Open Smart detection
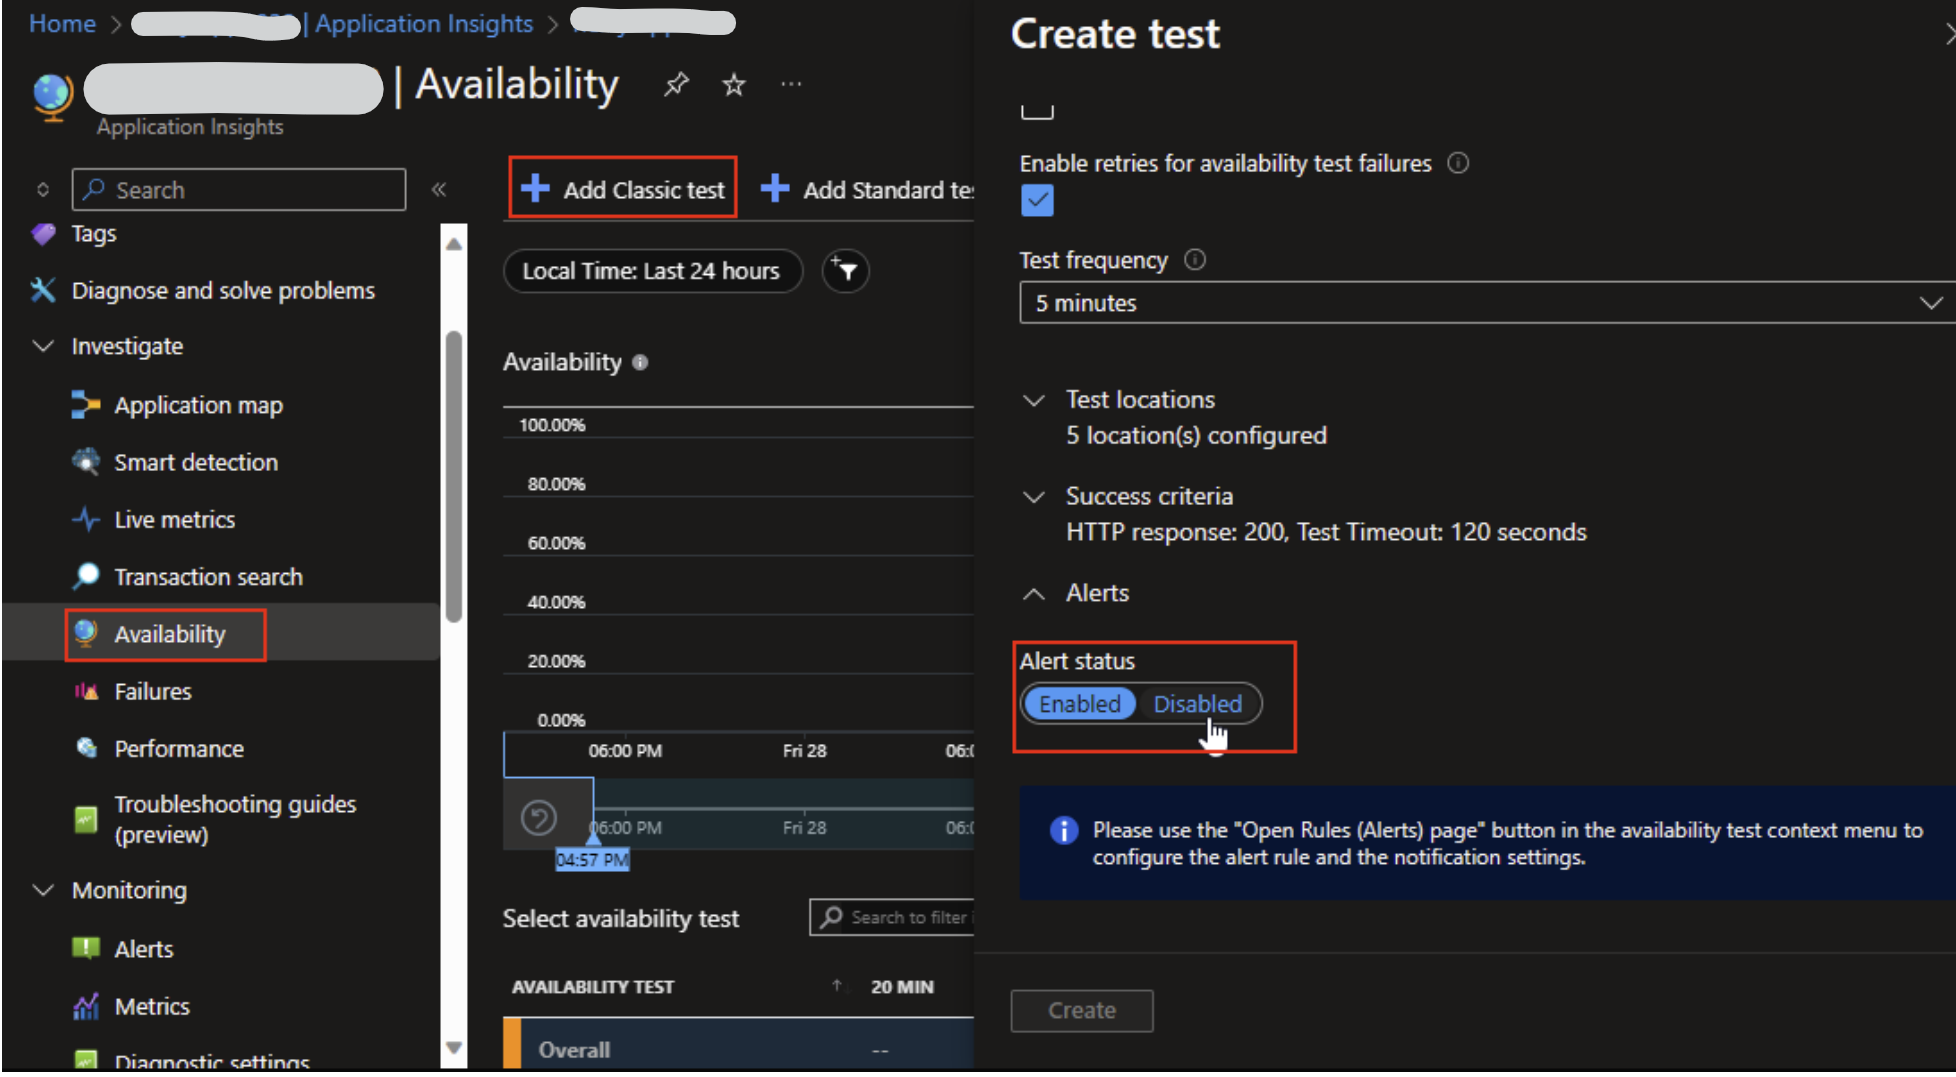Screen dimensions: 1956x1077 point(196,462)
